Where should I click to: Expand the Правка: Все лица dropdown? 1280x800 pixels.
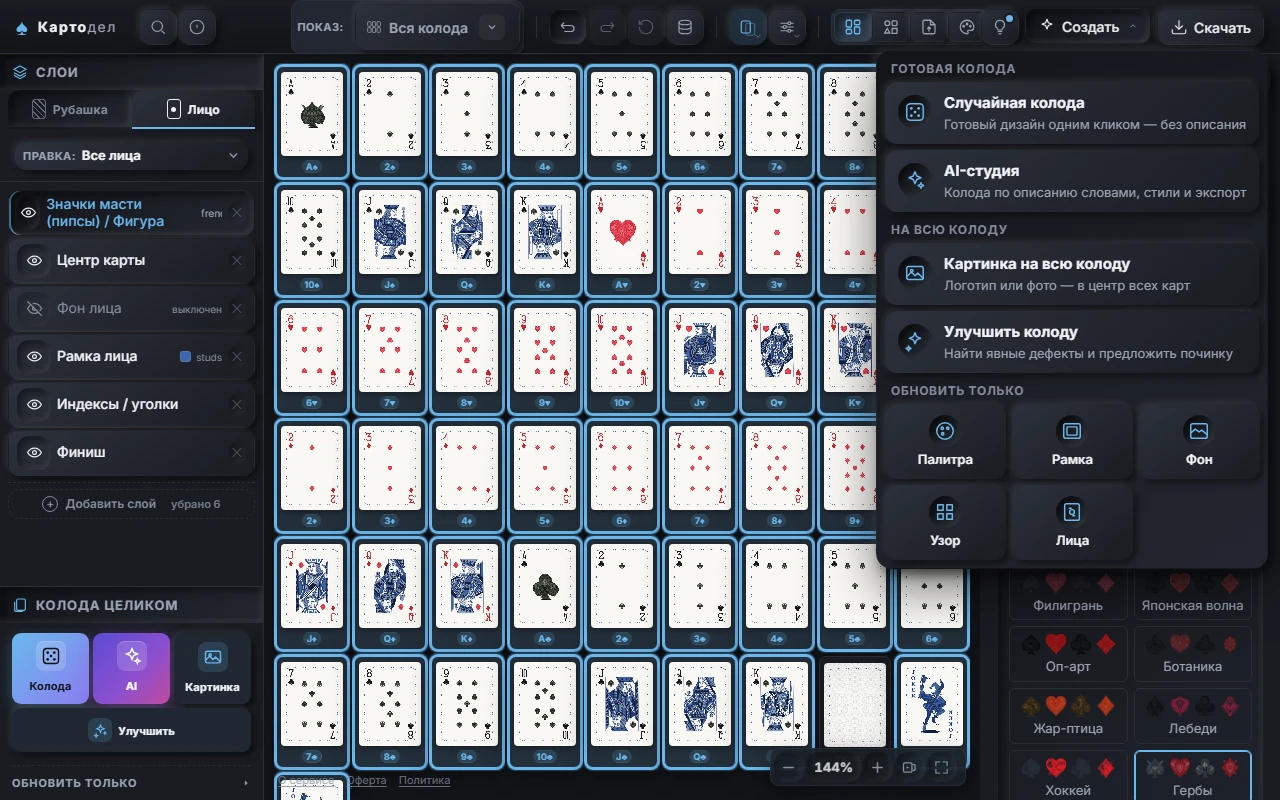(131, 155)
